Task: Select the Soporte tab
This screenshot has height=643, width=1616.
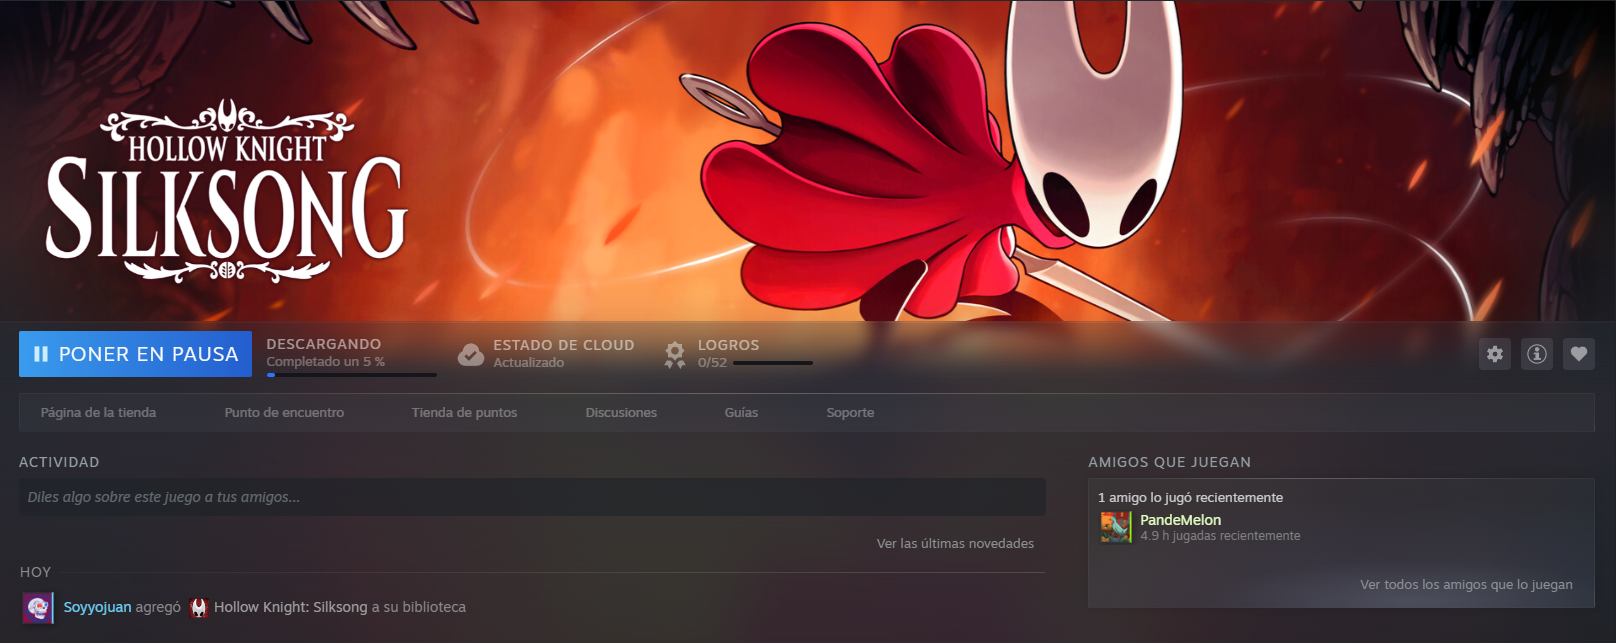Action: [x=850, y=413]
